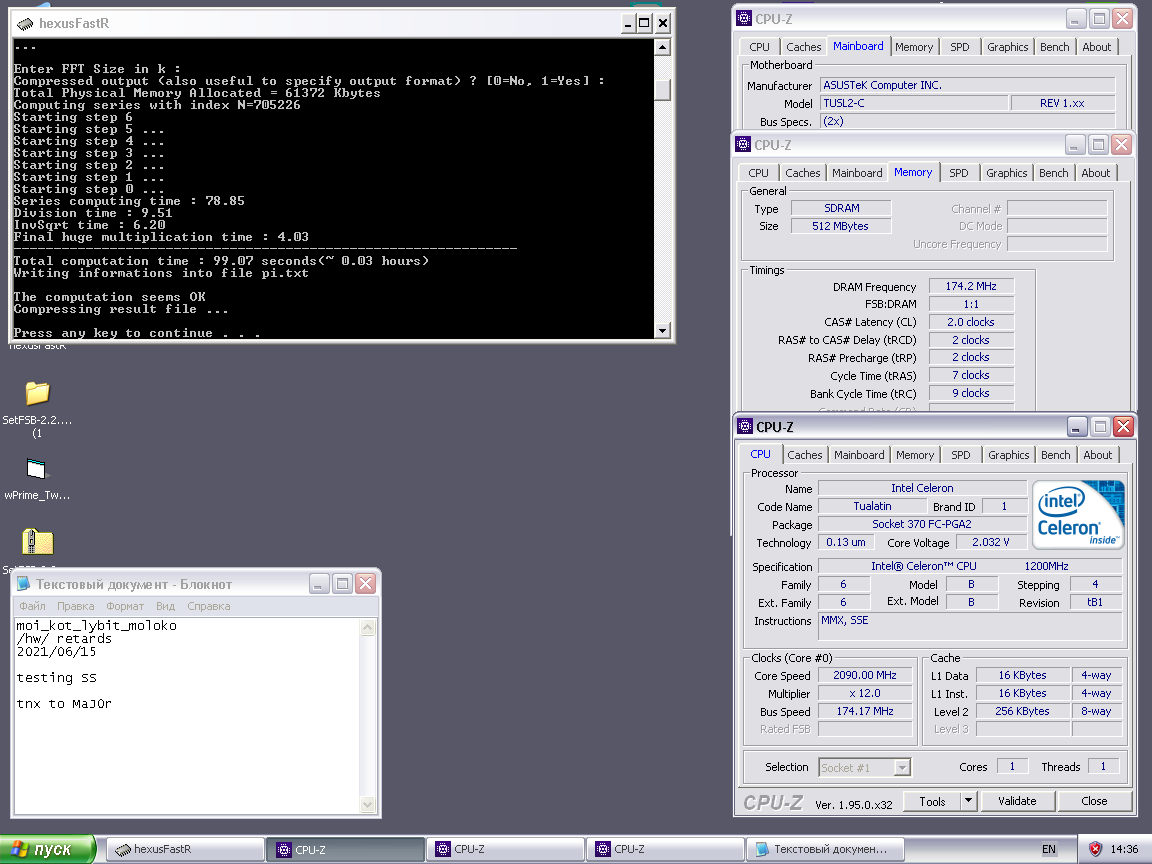Click Core Voltage value 2.032 V
The height and width of the screenshot is (864, 1152).
click(990, 542)
